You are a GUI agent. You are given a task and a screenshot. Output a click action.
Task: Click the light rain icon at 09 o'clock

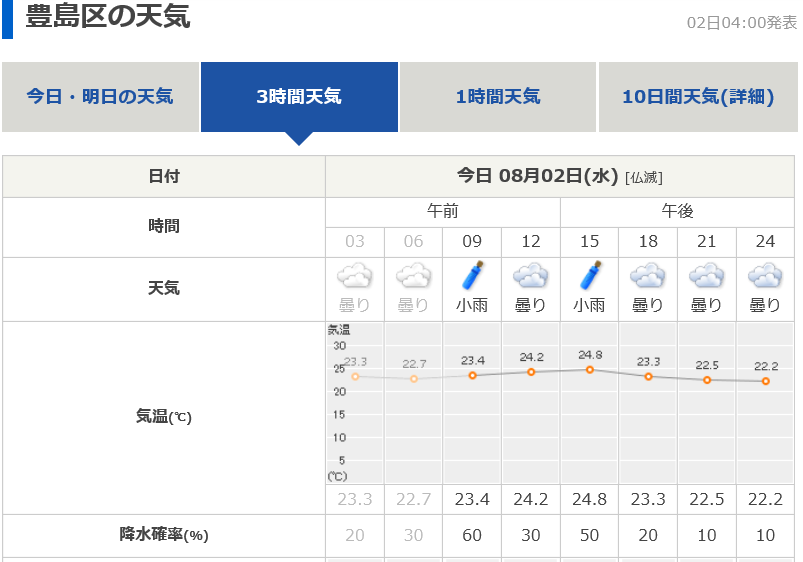472,275
